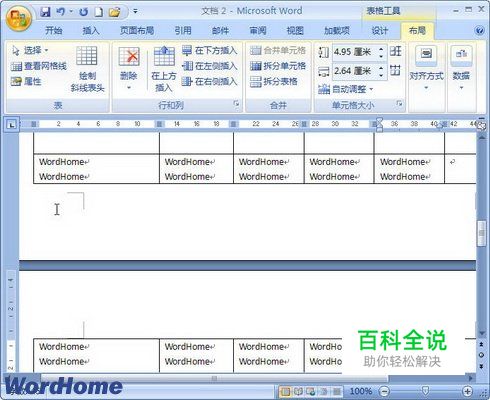Click 在右侧插入 to insert column right
Image resolution: width=490 pixels, height=400 pixels.
click(x=210, y=81)
